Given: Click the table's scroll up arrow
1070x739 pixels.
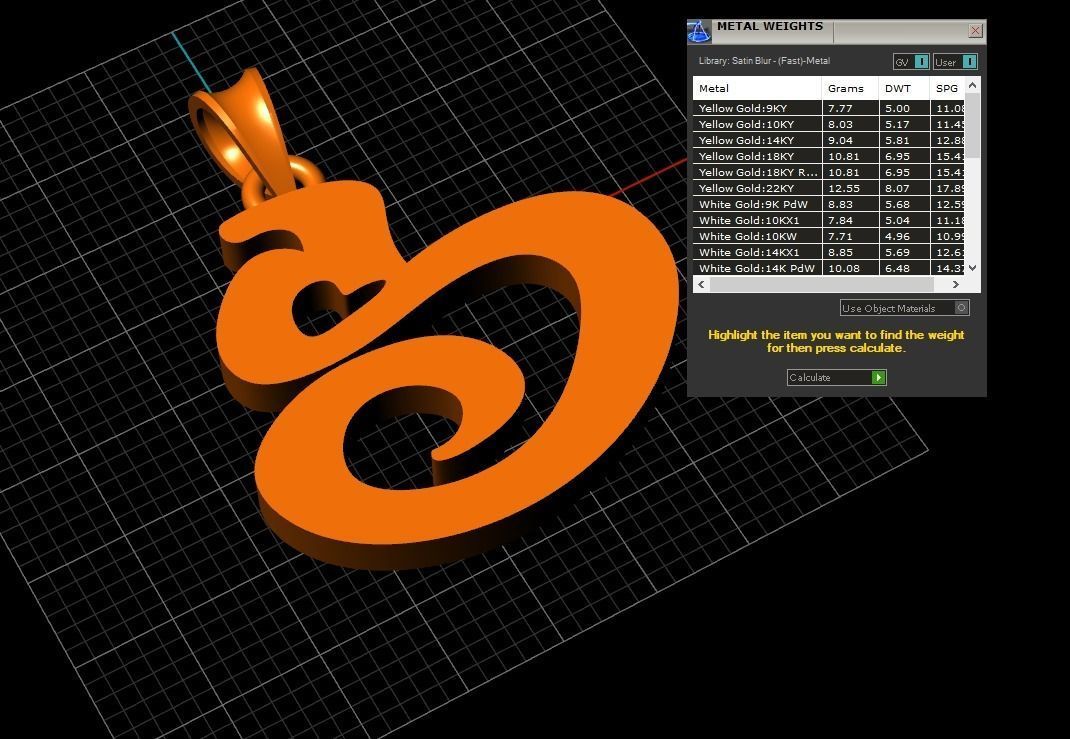Looking at the screenshot, I should (973, 85).
